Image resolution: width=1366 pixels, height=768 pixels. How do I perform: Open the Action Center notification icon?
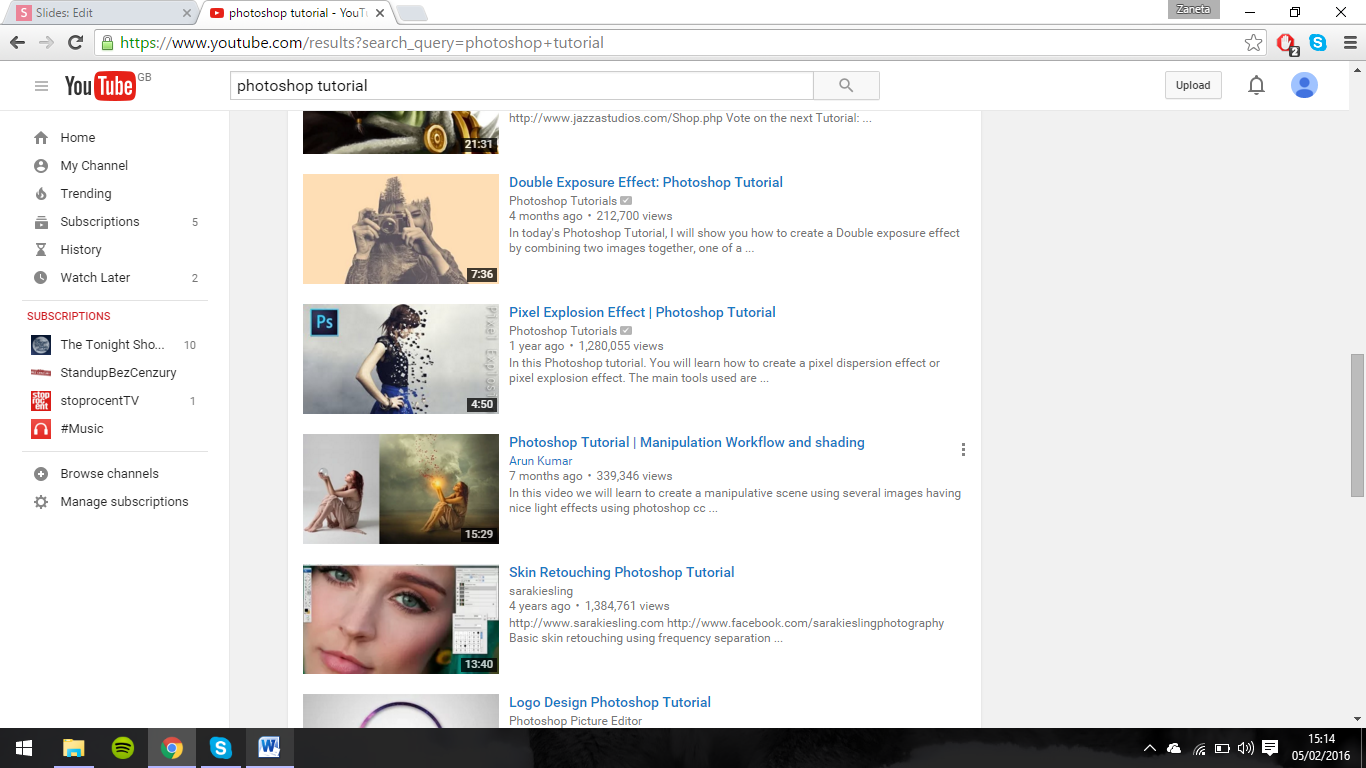[1270, 748]
